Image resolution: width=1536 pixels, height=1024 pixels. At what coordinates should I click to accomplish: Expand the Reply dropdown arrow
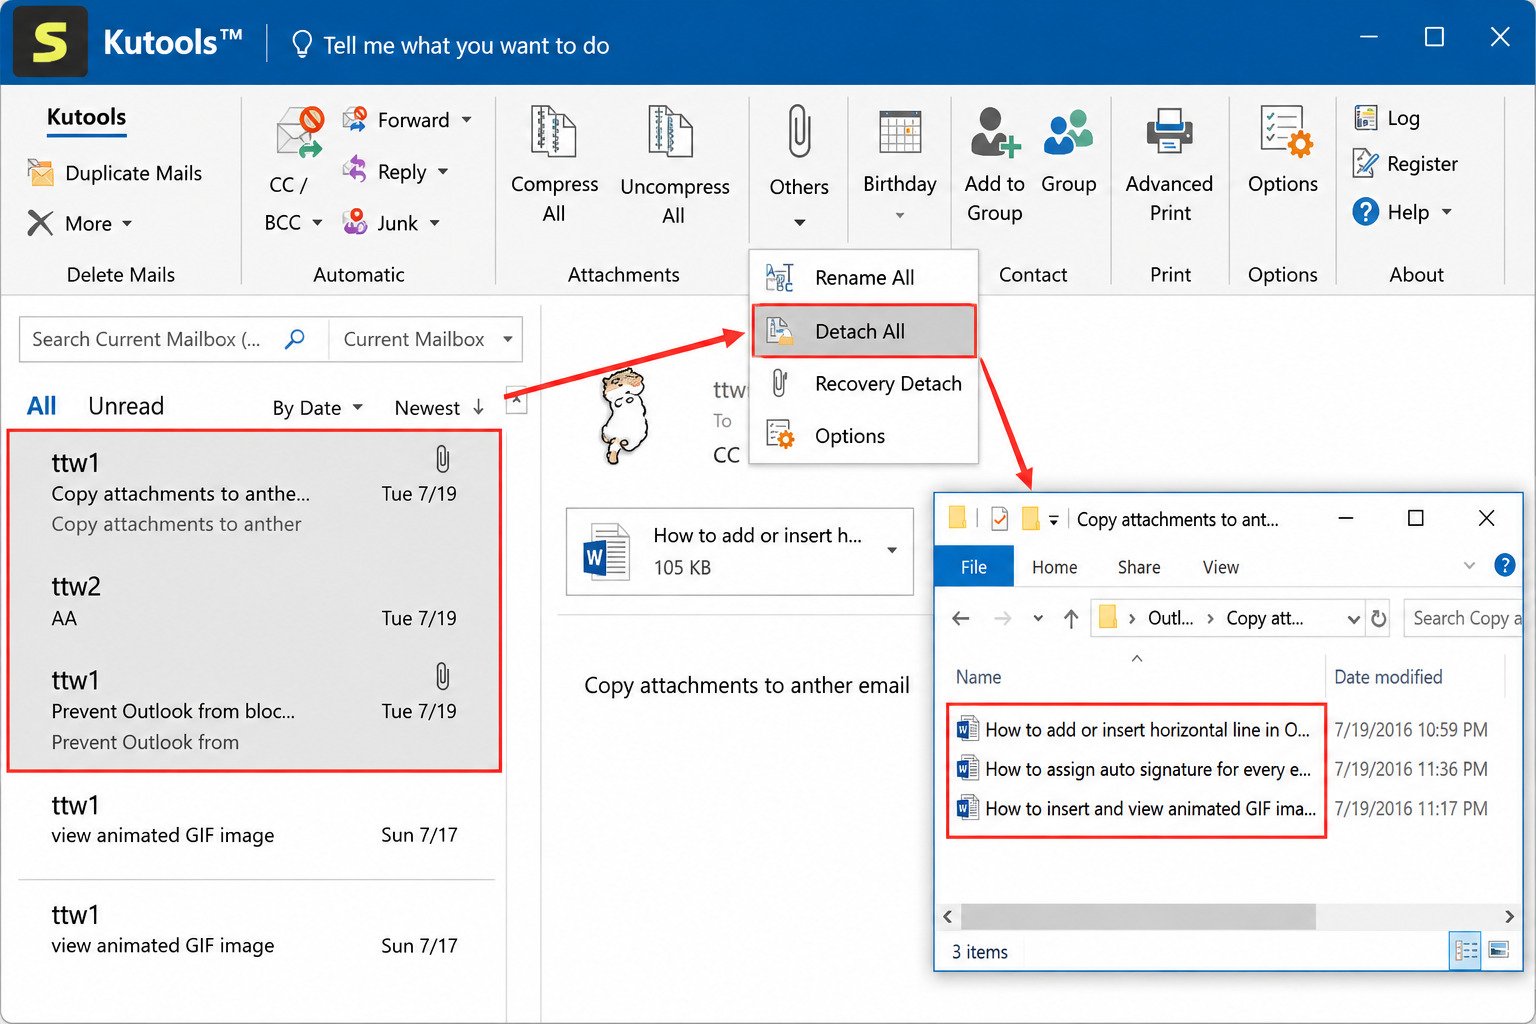(443, 171)
